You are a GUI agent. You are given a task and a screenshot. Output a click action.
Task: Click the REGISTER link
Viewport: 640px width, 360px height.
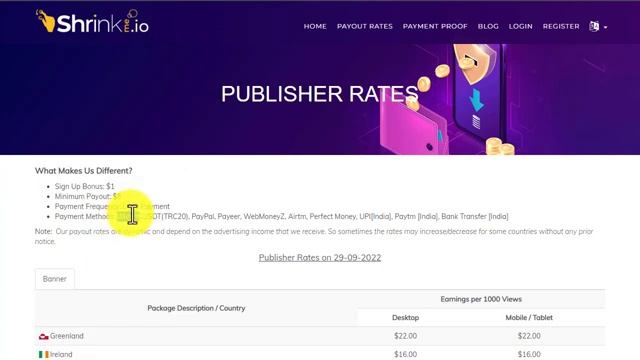[x=561, y=26]
